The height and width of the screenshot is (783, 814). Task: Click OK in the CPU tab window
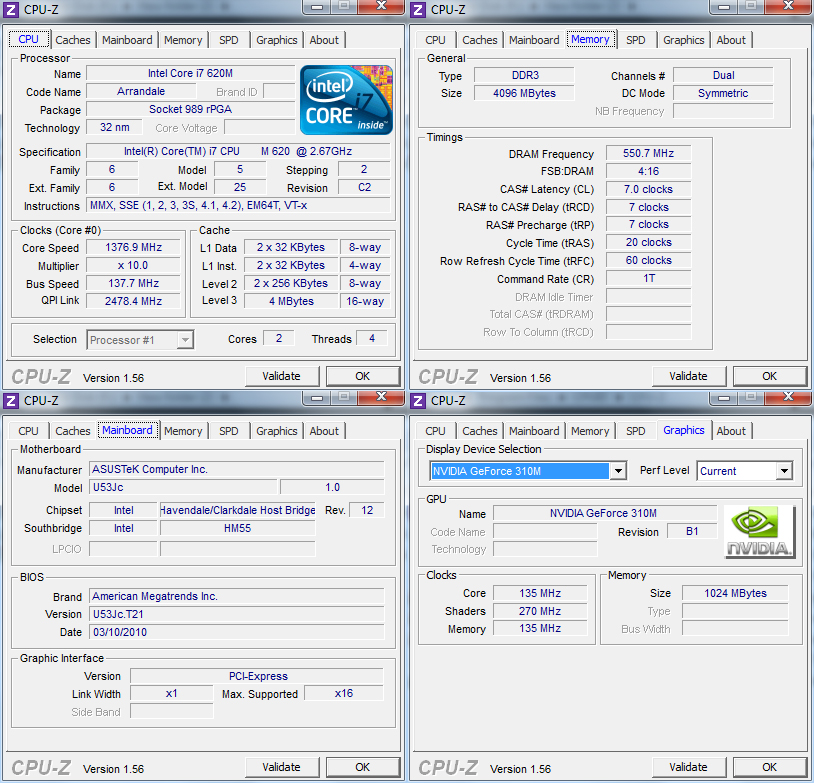[x=363, y=376]
